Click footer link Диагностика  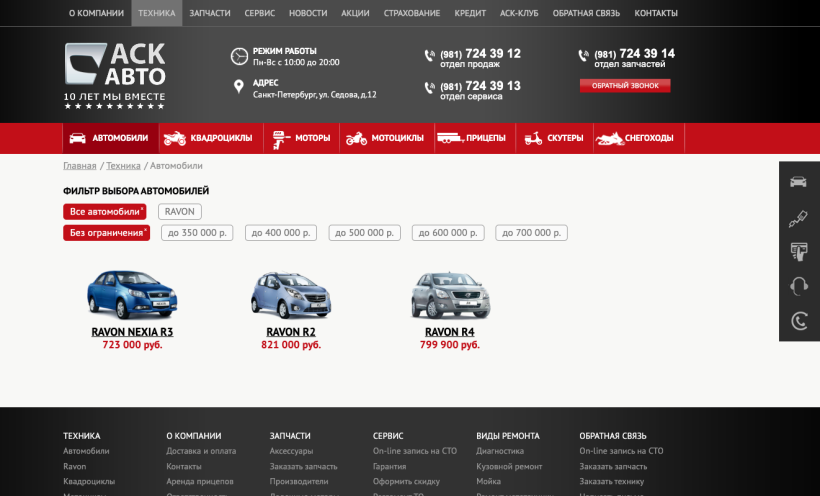click(x=500, y=451)
